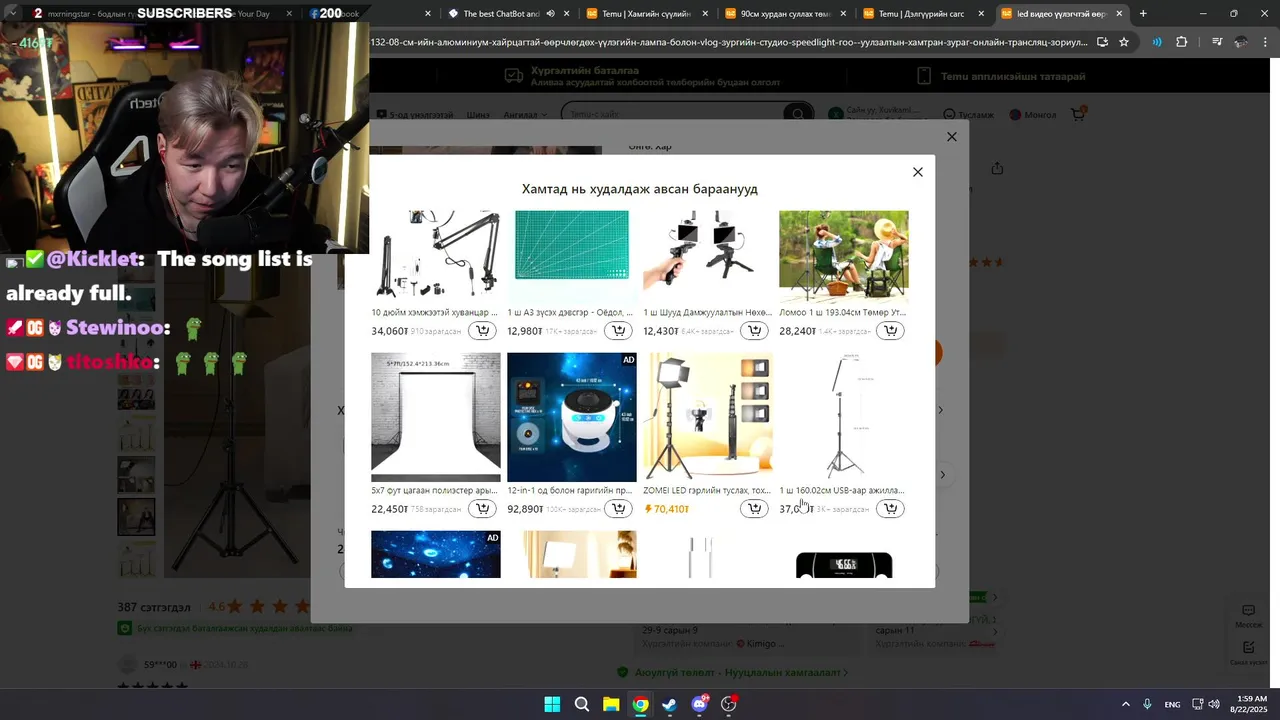Open the title '1 ш Шууд Дамжуулалтын'
The width and height of the screenshot is (1280, 720).
(707, 313)
